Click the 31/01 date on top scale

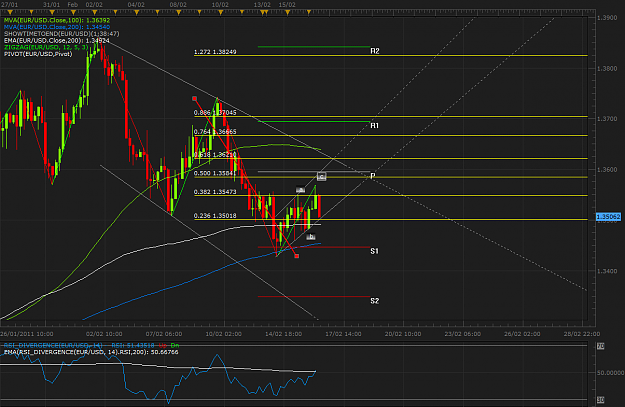click(51, 5)
